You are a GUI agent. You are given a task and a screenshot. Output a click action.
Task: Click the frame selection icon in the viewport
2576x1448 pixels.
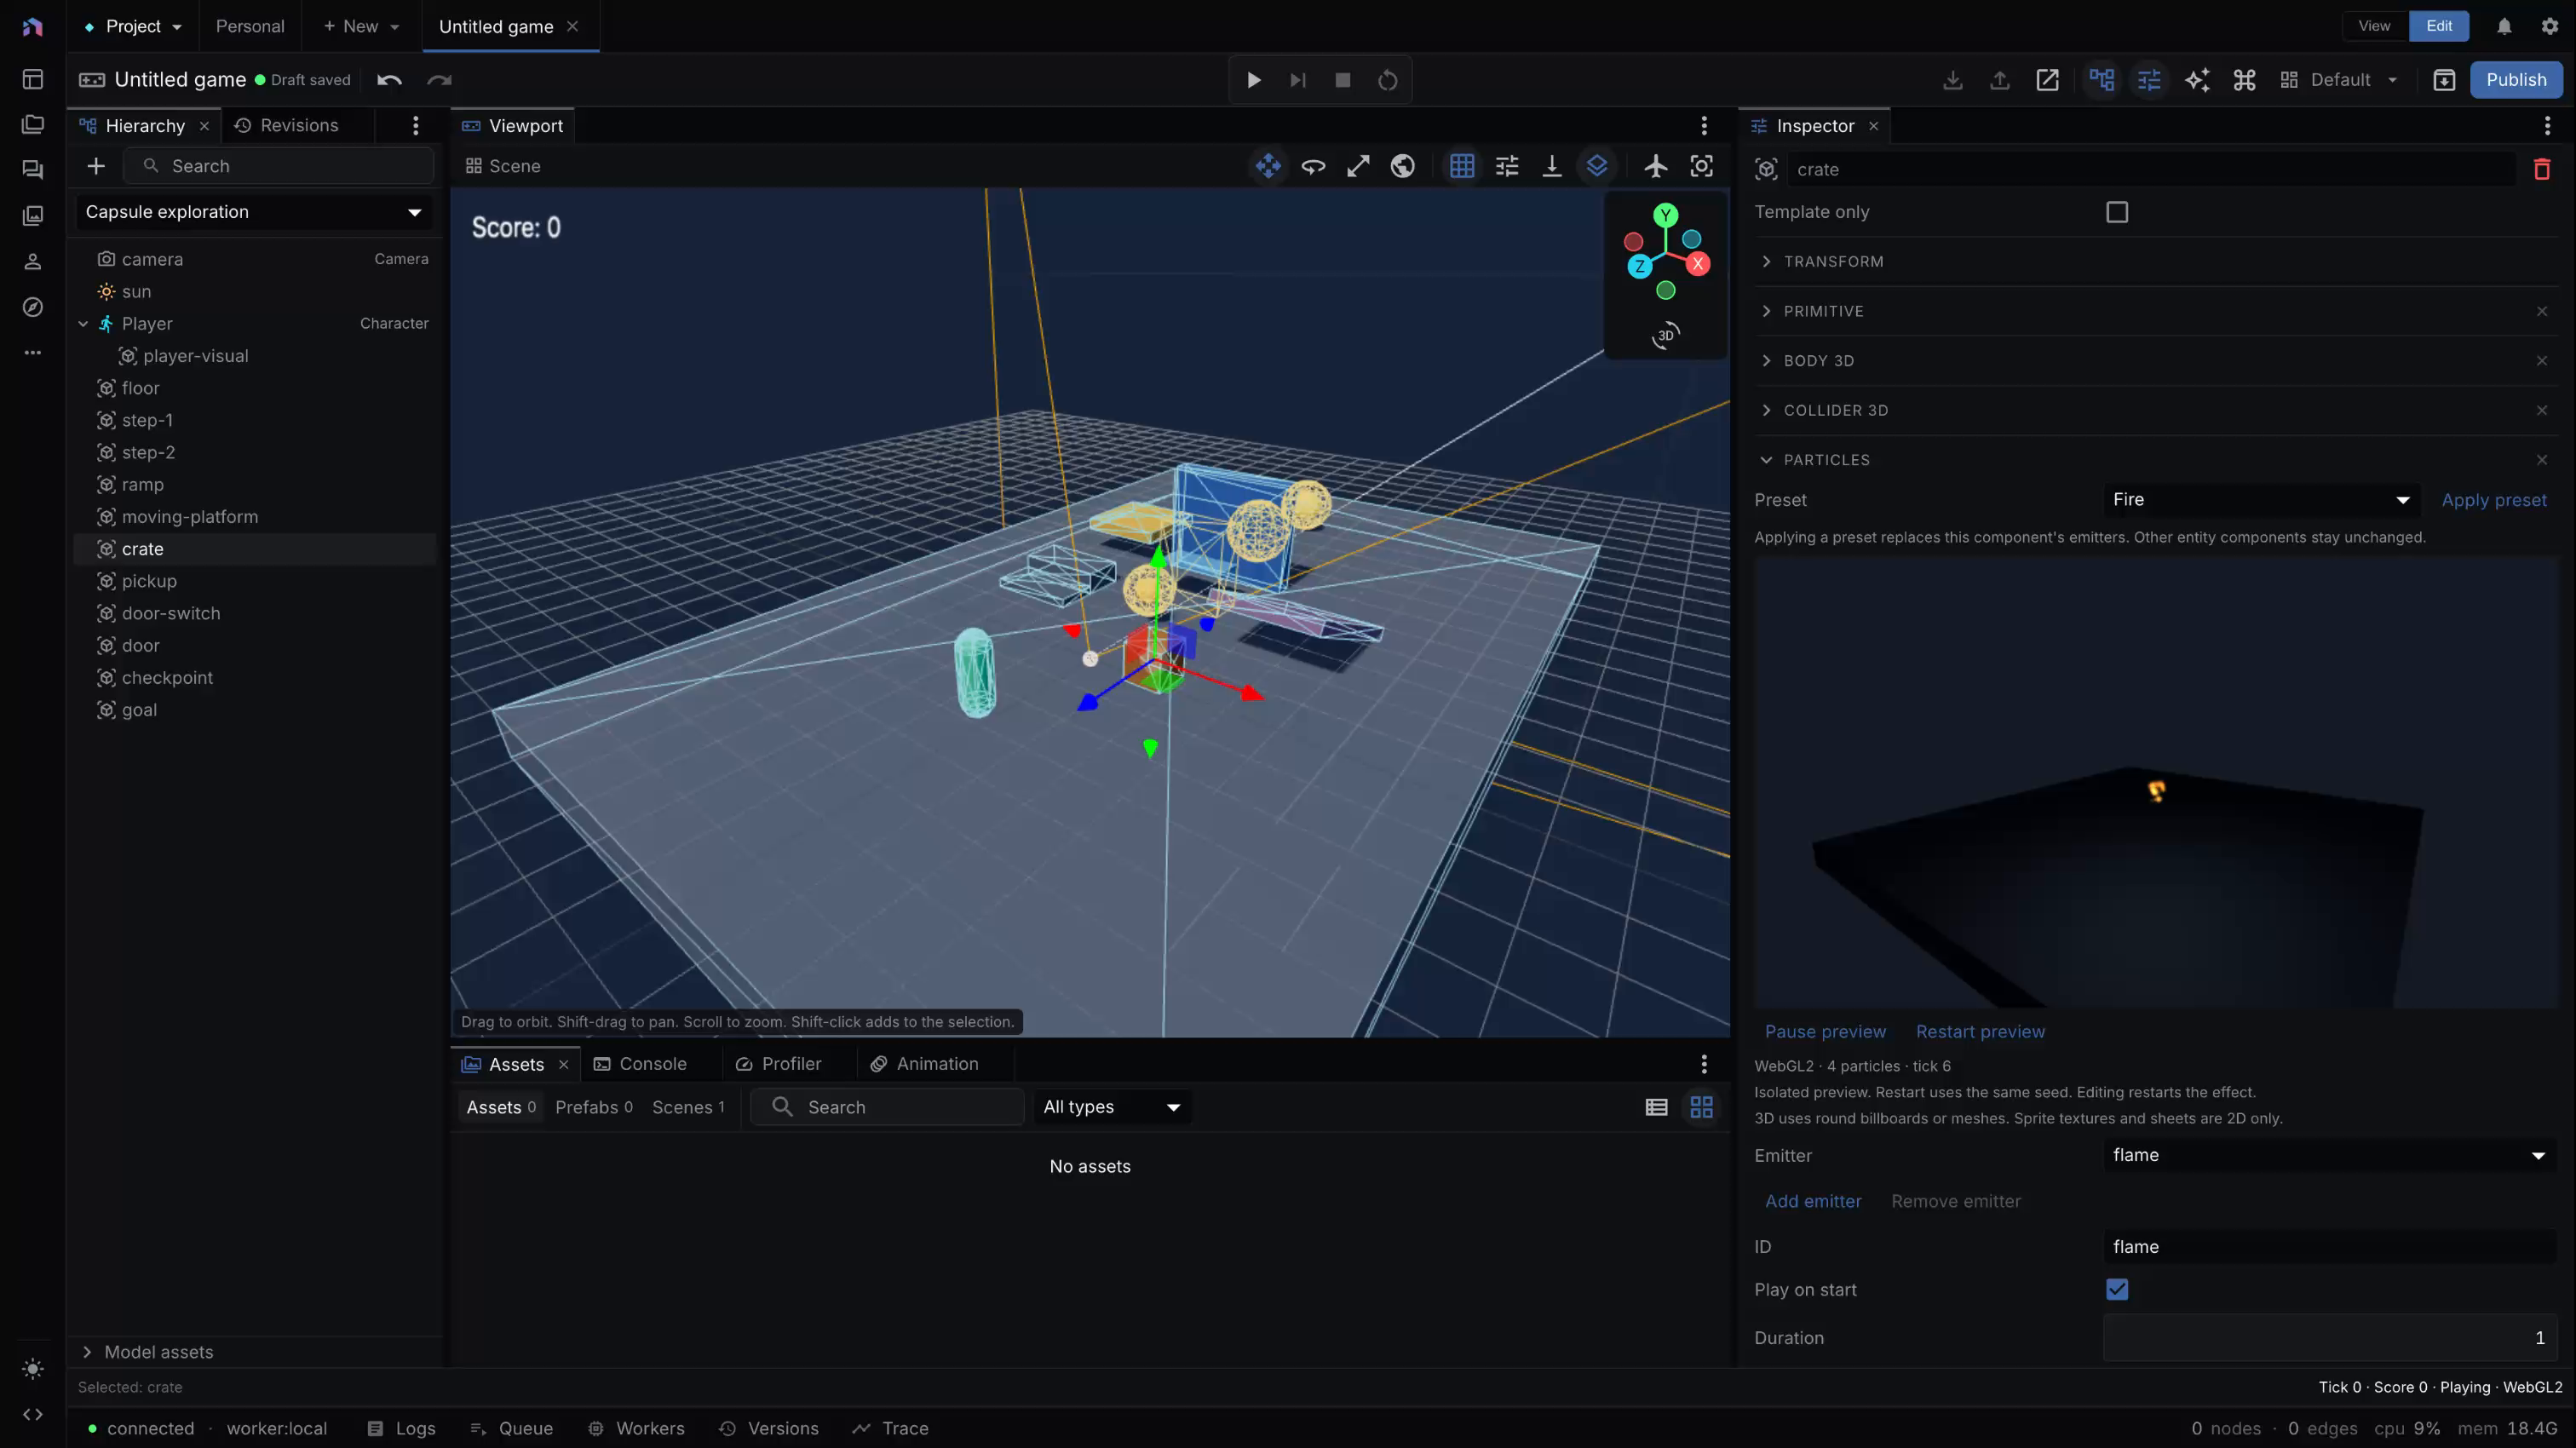[1701, 166]
